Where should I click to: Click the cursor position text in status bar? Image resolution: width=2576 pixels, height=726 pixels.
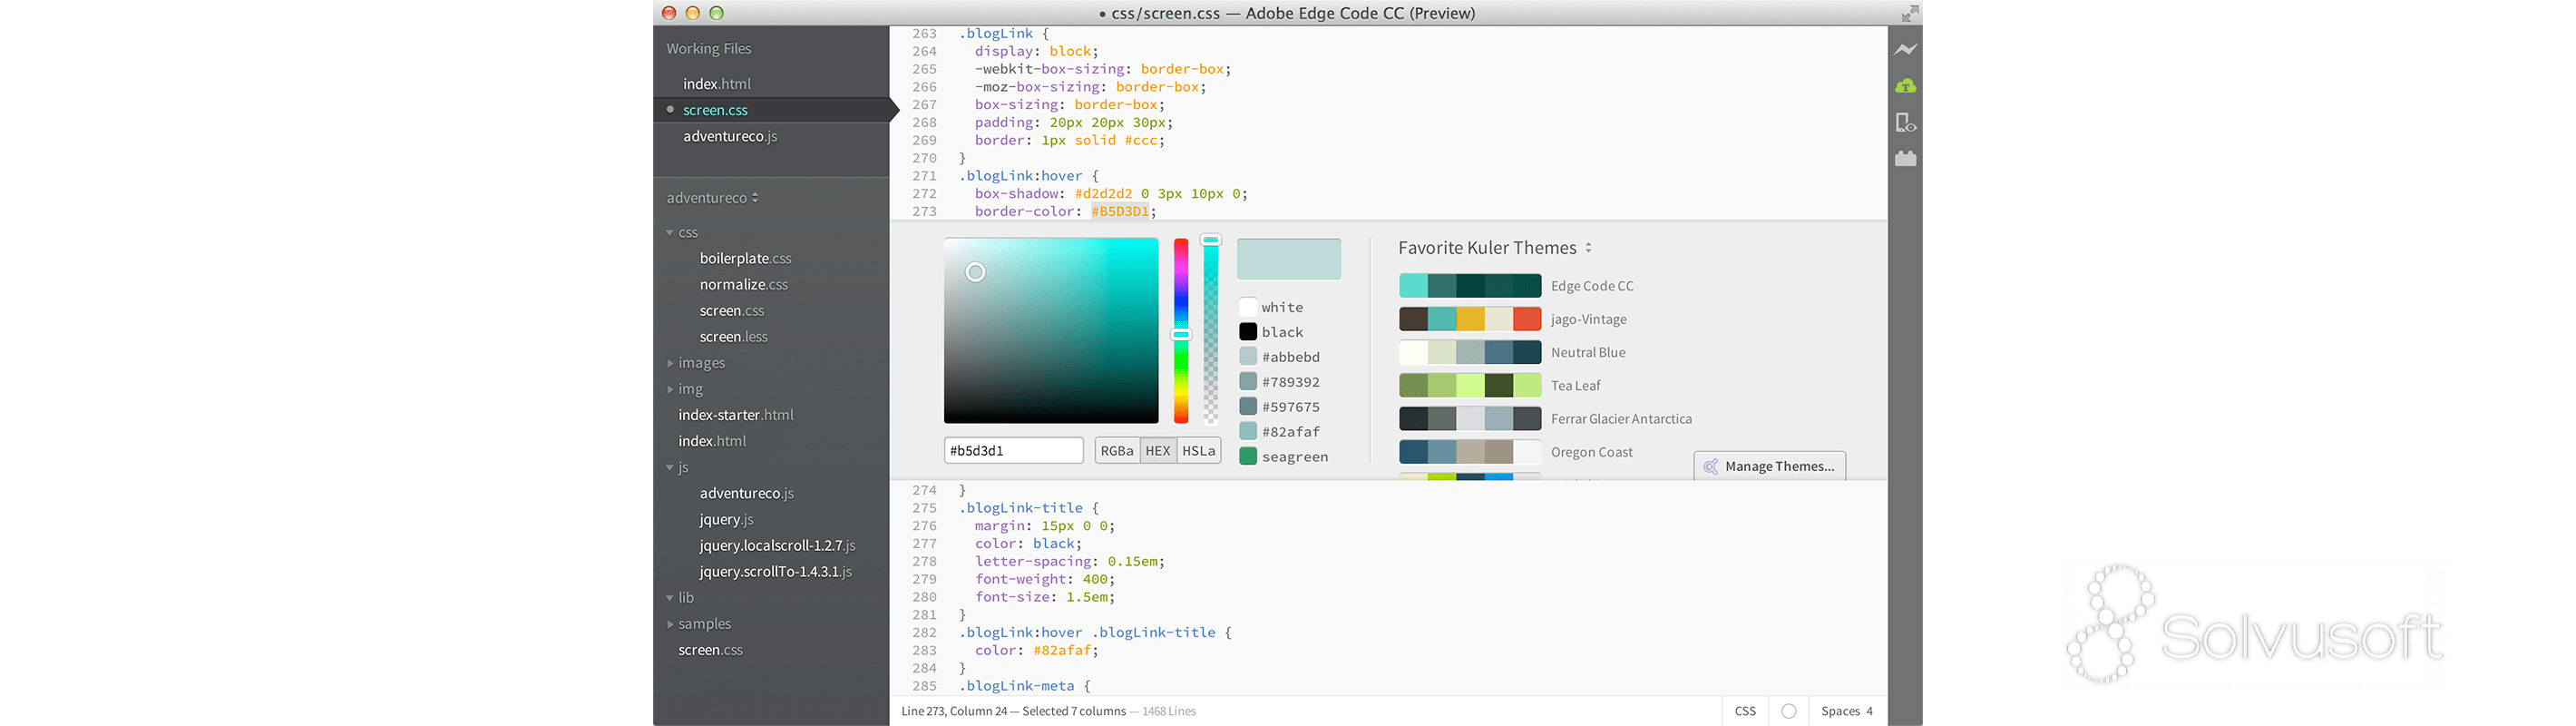pos(954,711)
